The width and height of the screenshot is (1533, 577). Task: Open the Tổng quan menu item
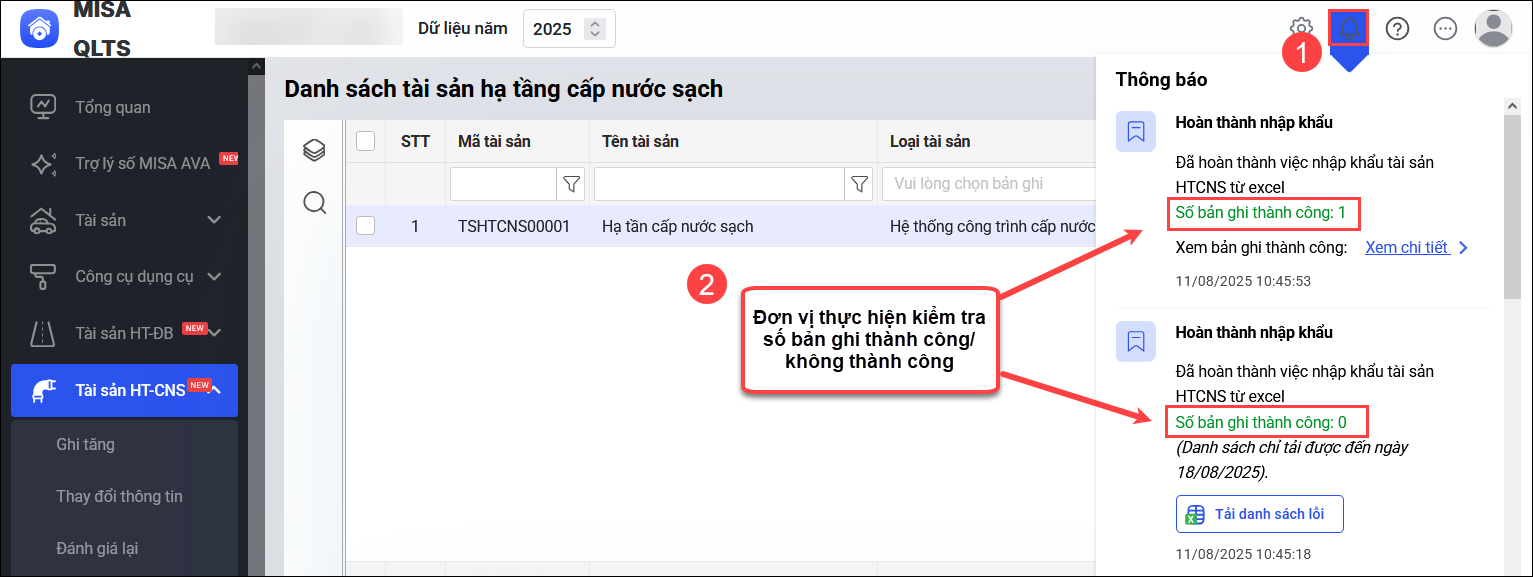pos(124,107)
